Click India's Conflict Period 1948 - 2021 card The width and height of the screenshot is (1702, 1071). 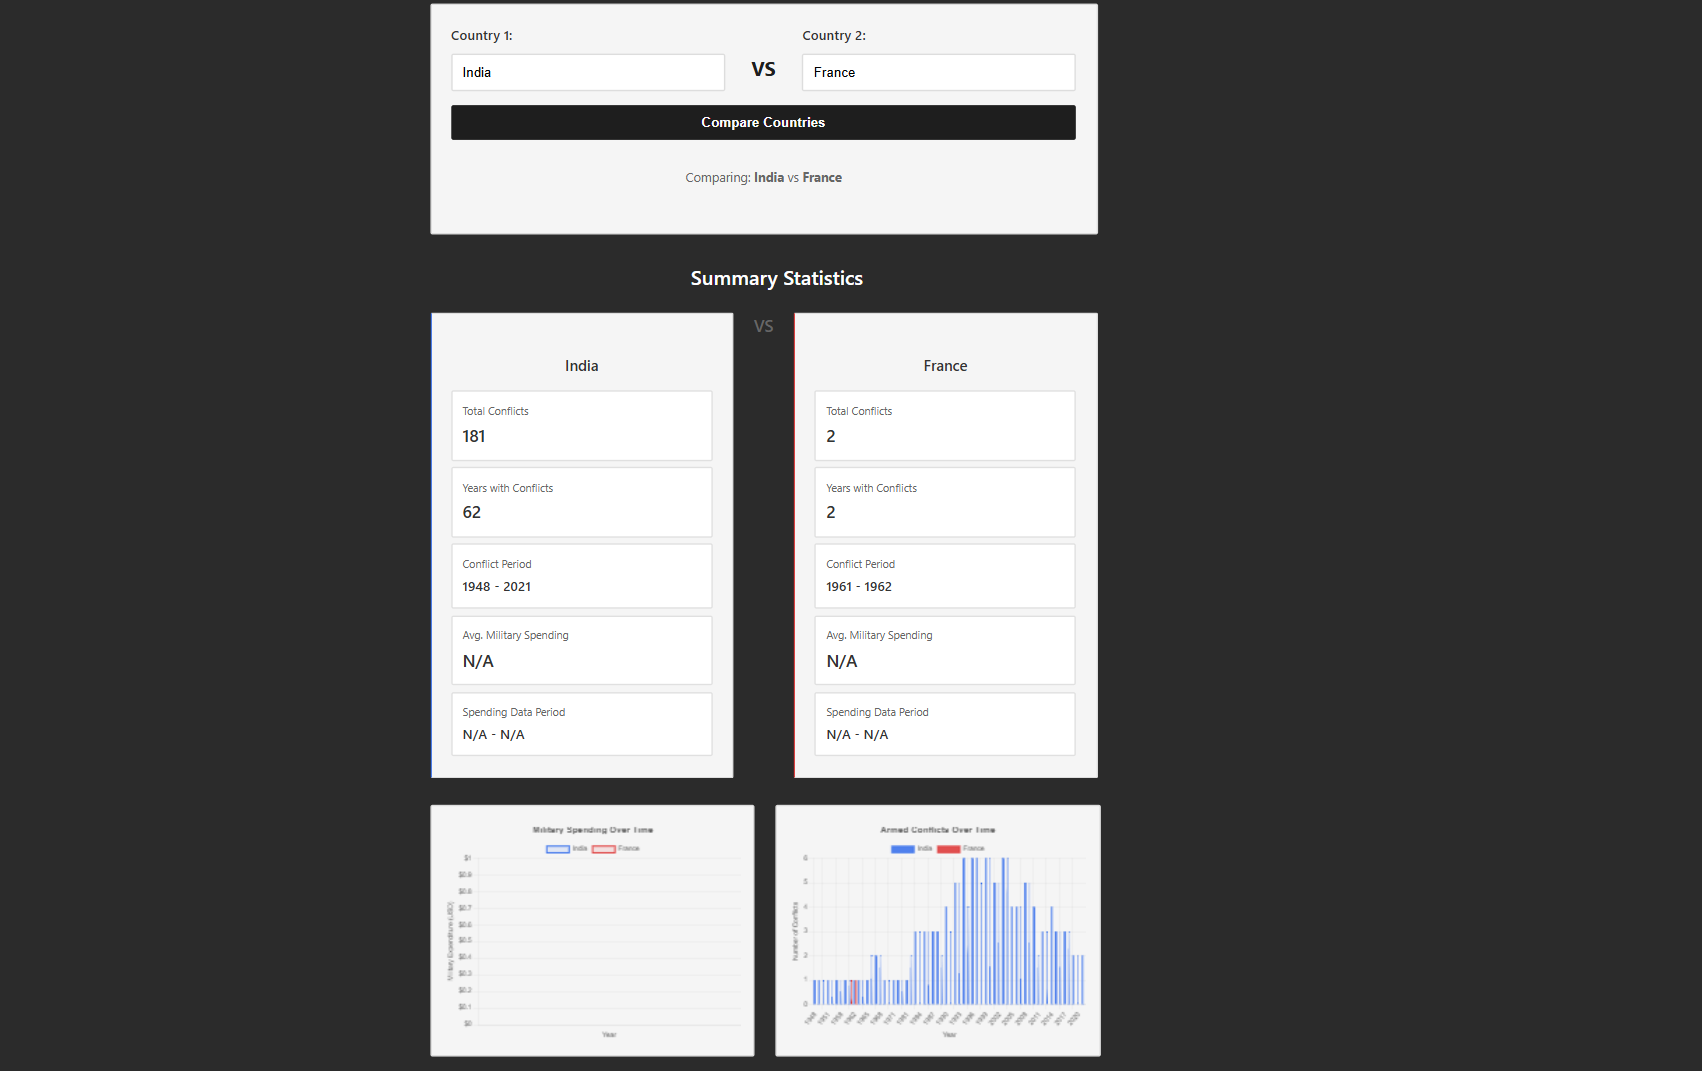click(x=581, y=576)
